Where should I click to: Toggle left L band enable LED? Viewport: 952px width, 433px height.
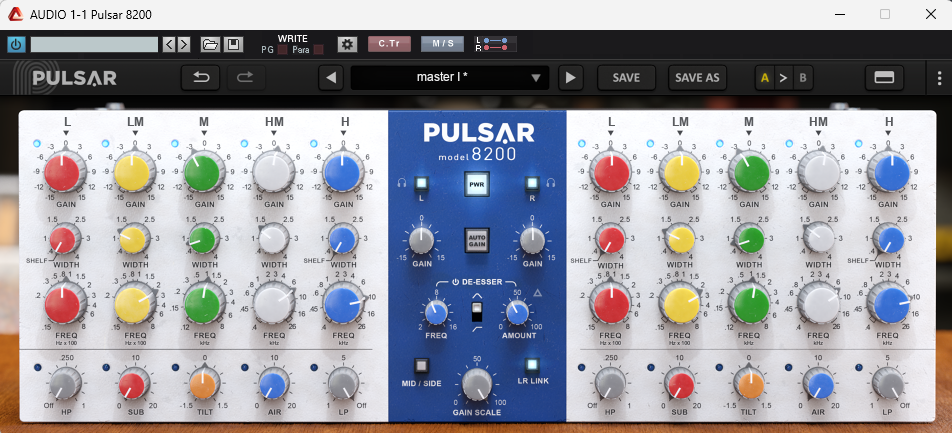click(x=36, y=143)
